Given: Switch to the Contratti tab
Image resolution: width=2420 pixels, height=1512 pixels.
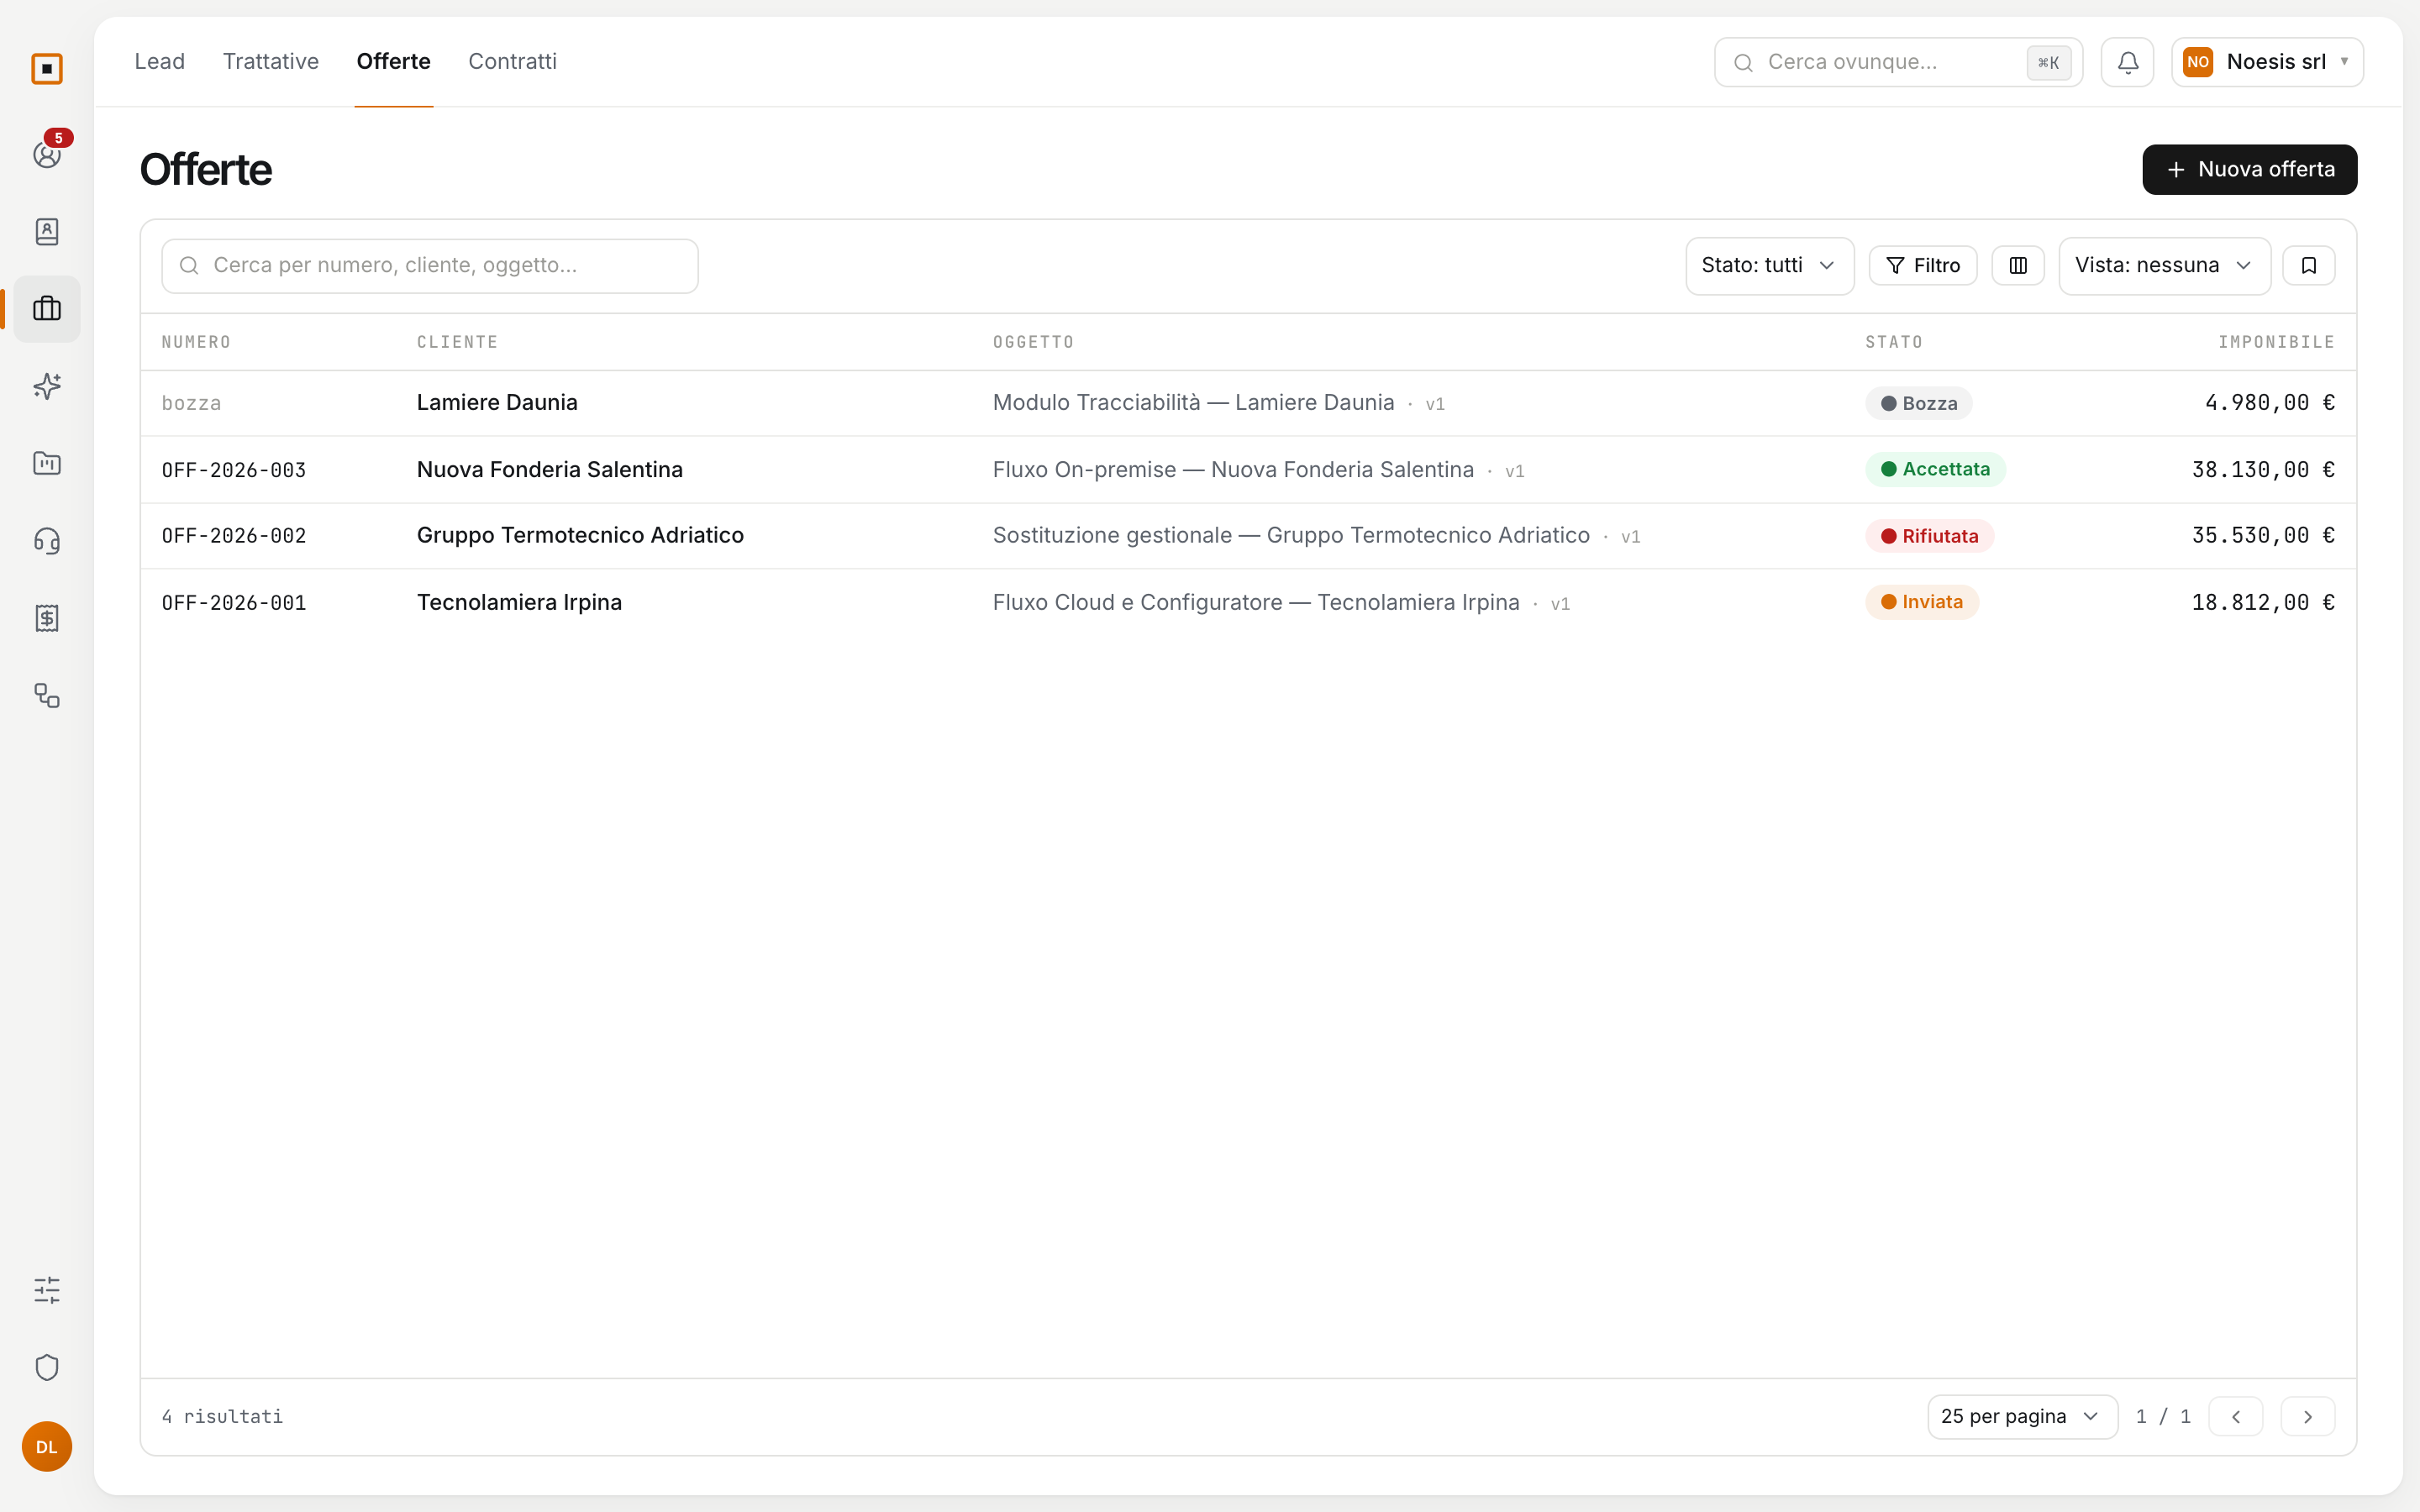Looking at the screenshot, I should point(512,61).
